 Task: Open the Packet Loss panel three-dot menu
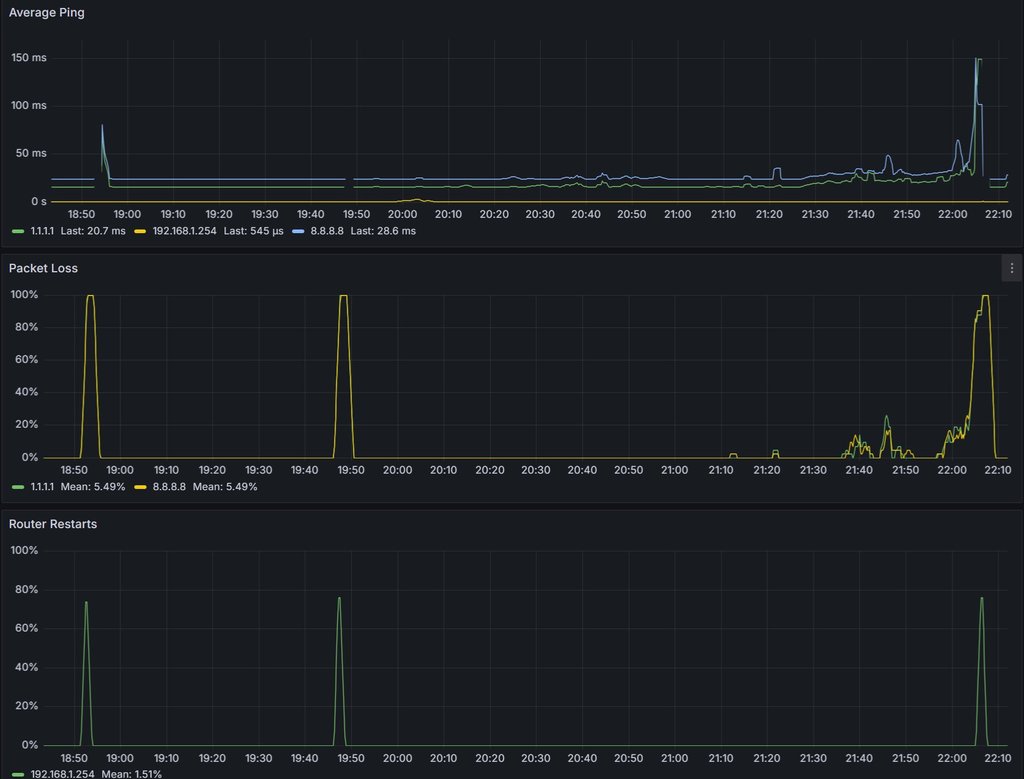[x=1012, y=268]
